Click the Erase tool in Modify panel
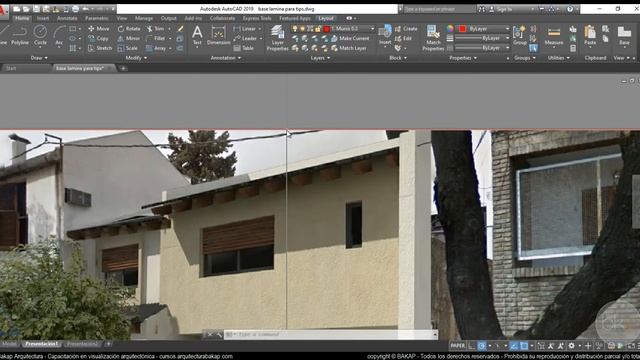 pos(180,29)
